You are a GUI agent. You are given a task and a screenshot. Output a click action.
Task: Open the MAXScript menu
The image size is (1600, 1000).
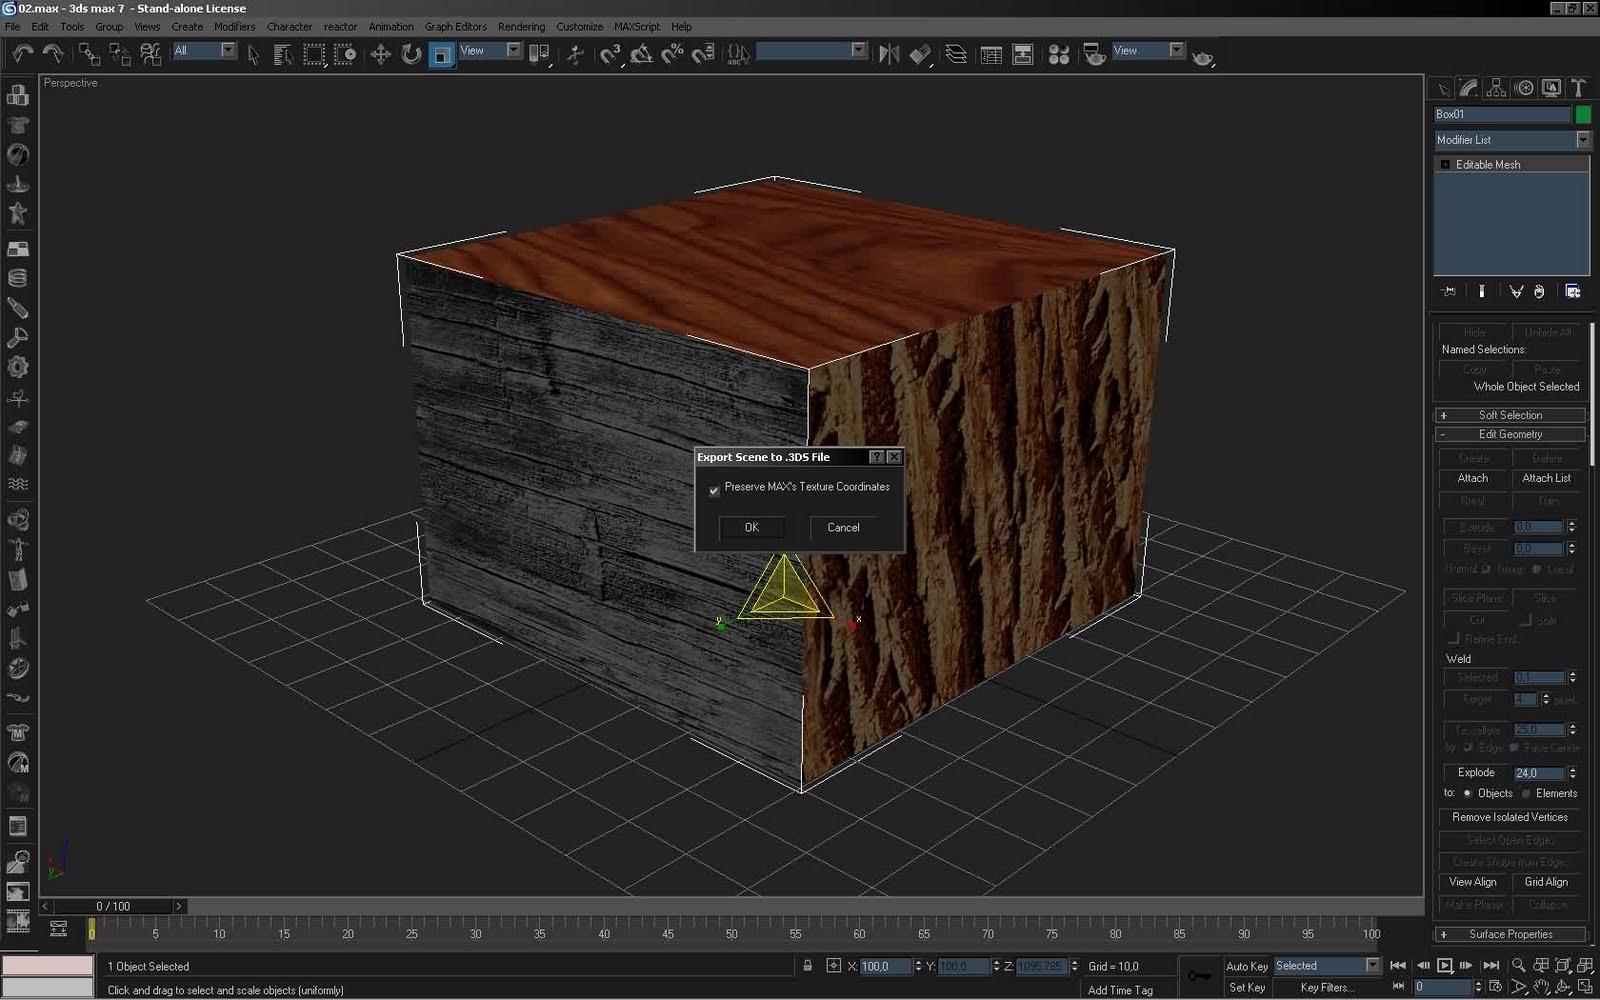point(637,27)
